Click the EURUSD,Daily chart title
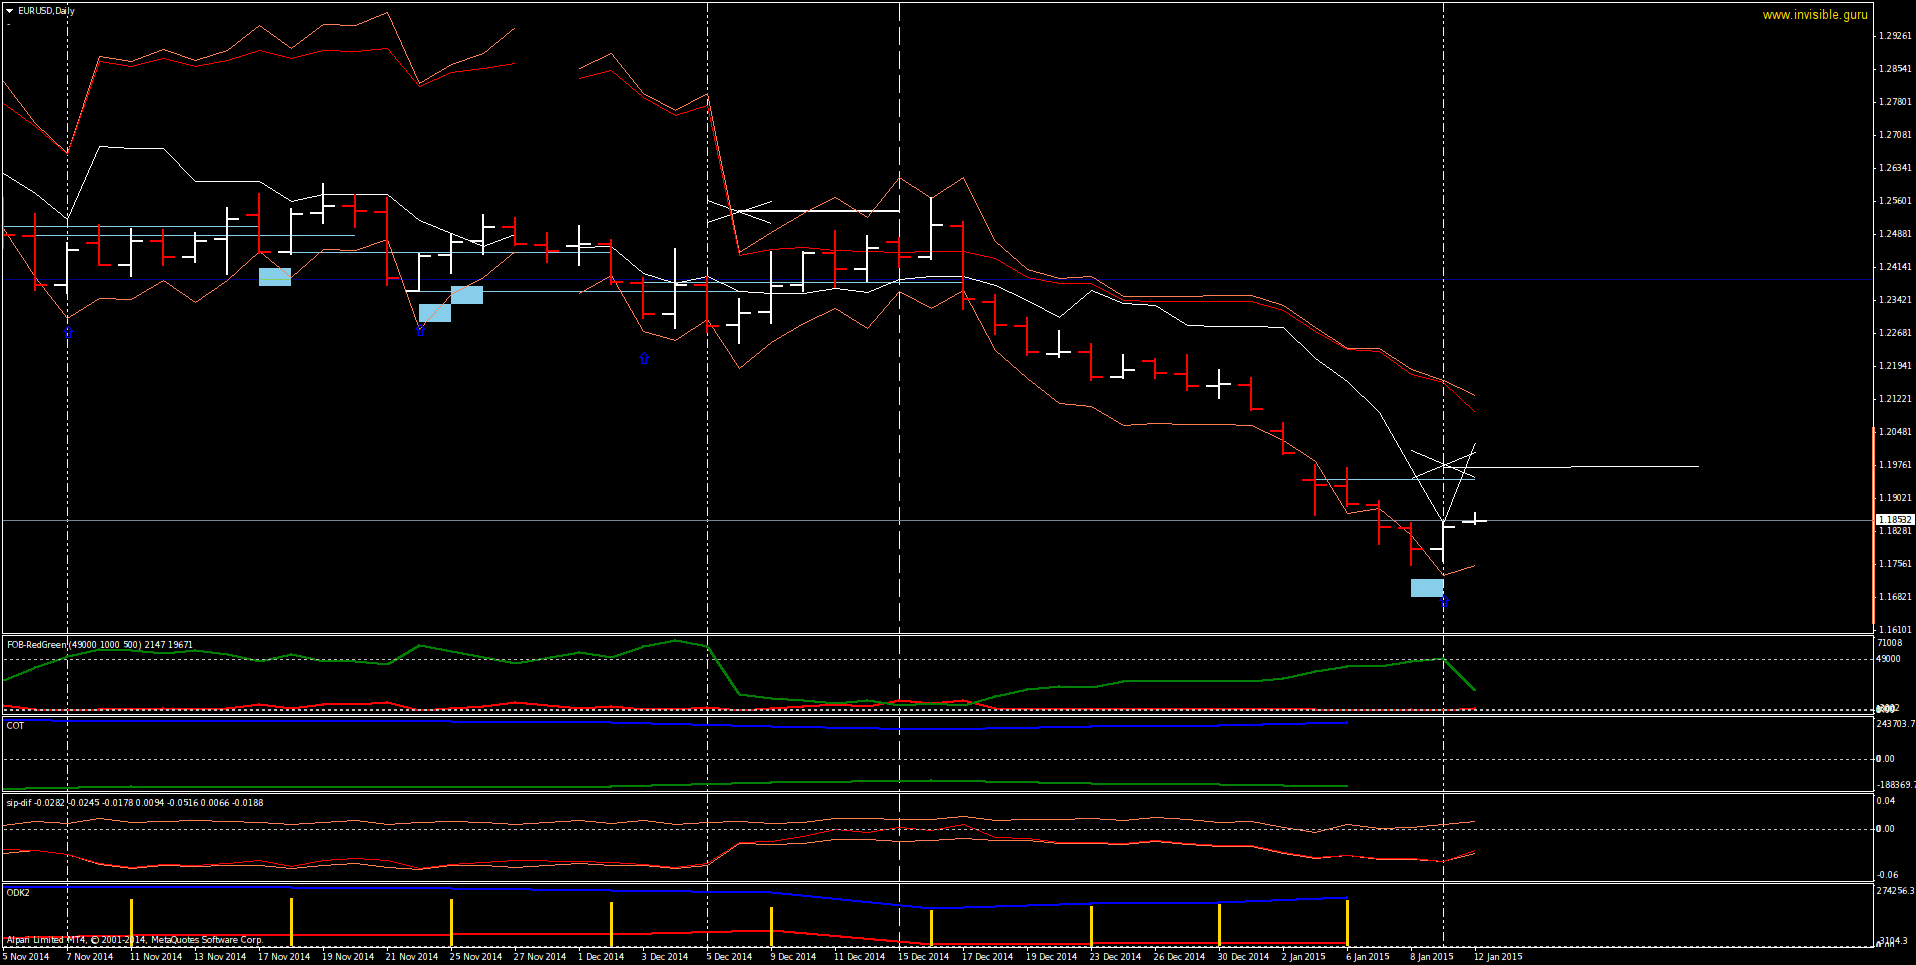The image size is (1916, 965). [x=46, y=11]
